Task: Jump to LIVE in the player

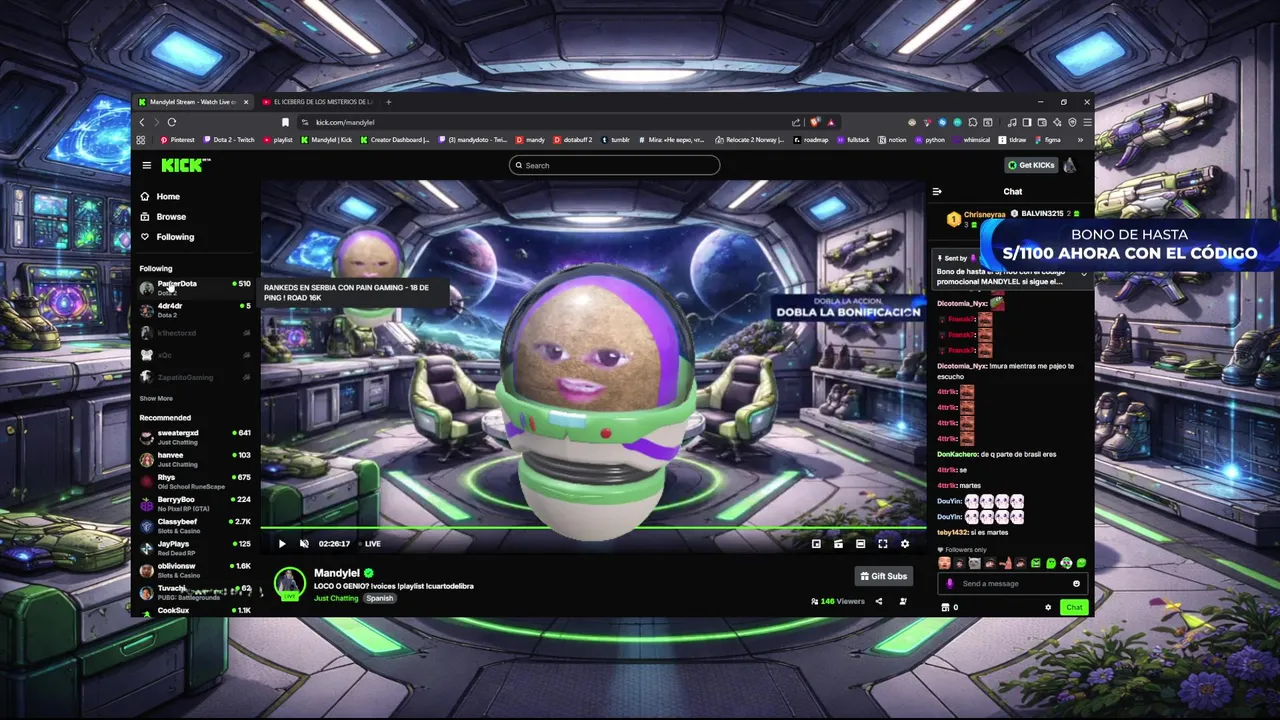Action: coord(372,544)
